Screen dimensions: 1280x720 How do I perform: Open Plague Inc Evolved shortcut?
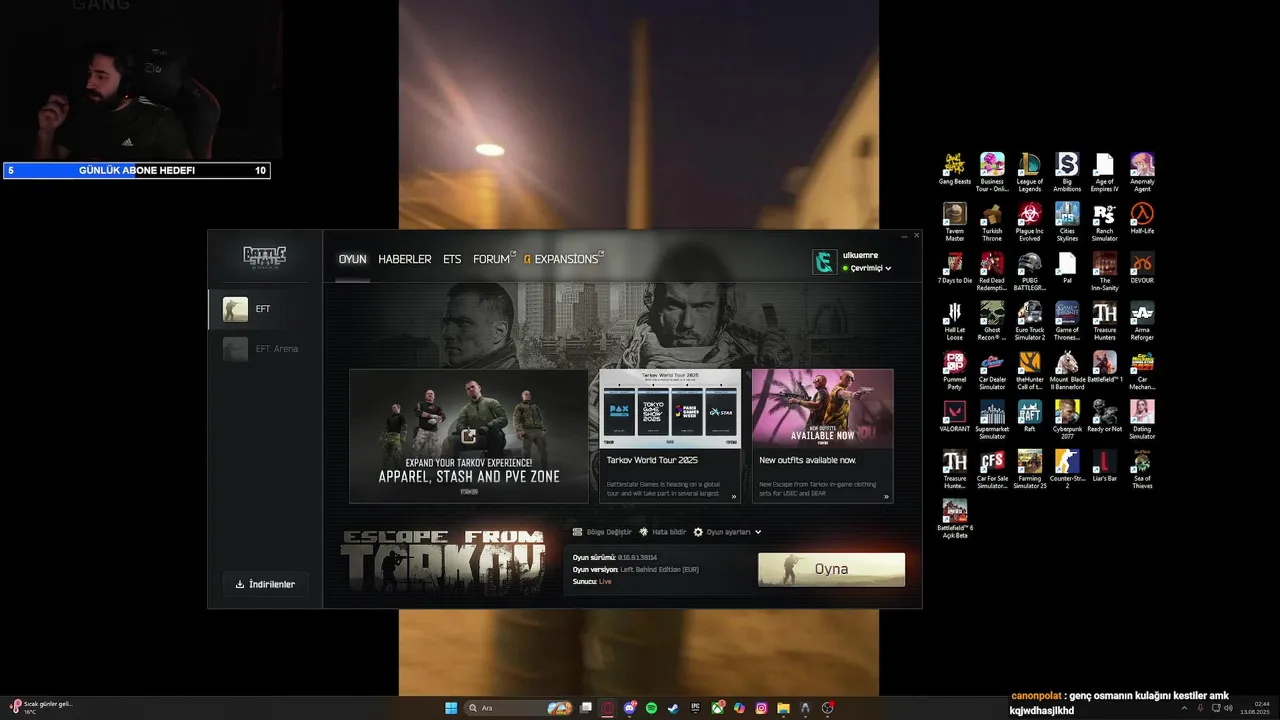1030,221
